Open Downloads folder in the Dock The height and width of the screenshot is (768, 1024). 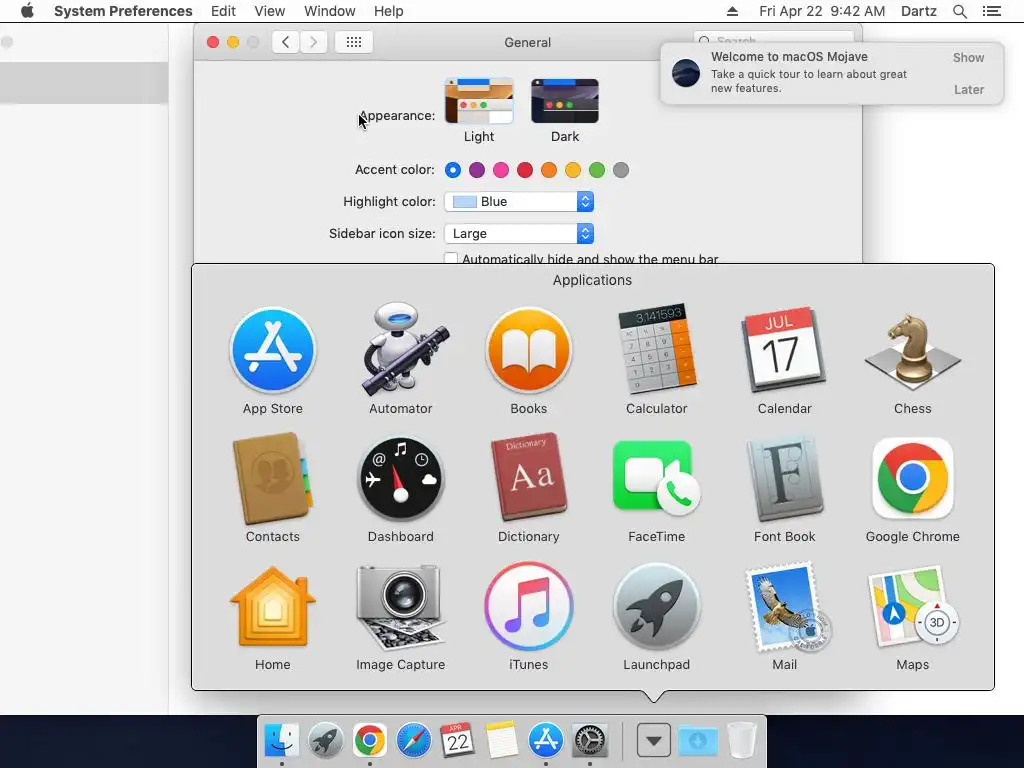pos(697,741)
